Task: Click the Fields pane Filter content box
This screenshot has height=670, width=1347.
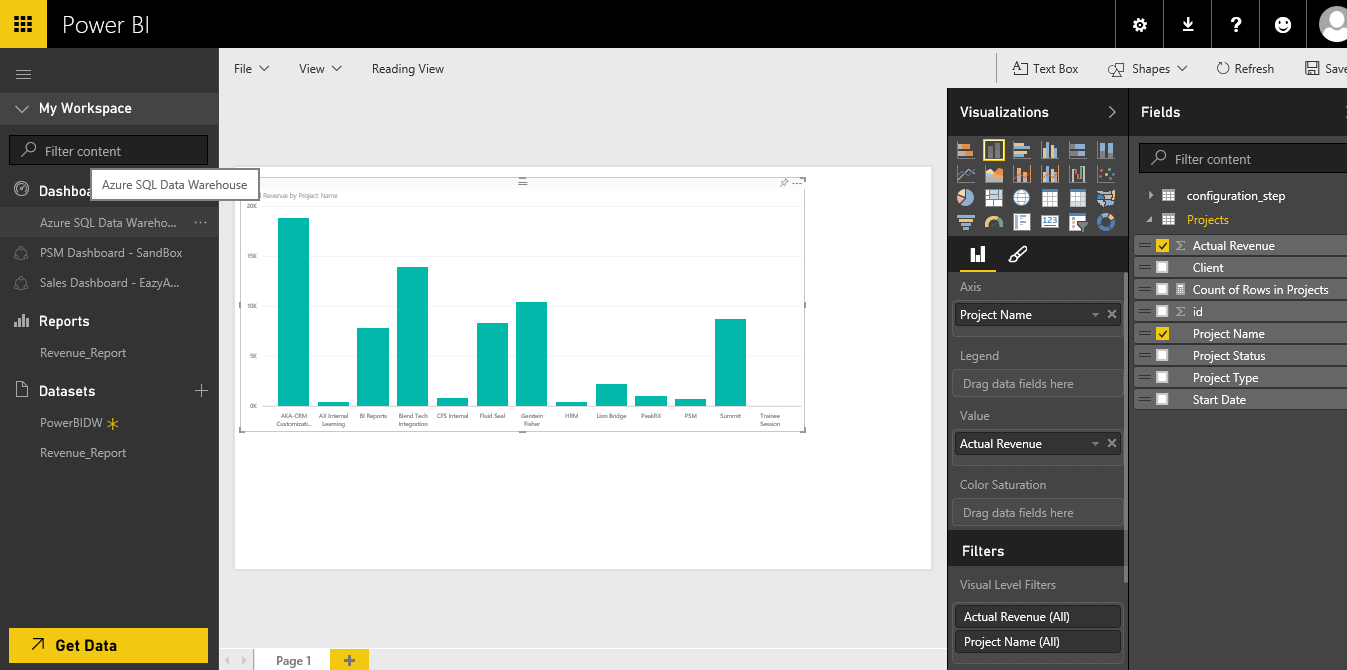Action: click(x=1243, y=158)
